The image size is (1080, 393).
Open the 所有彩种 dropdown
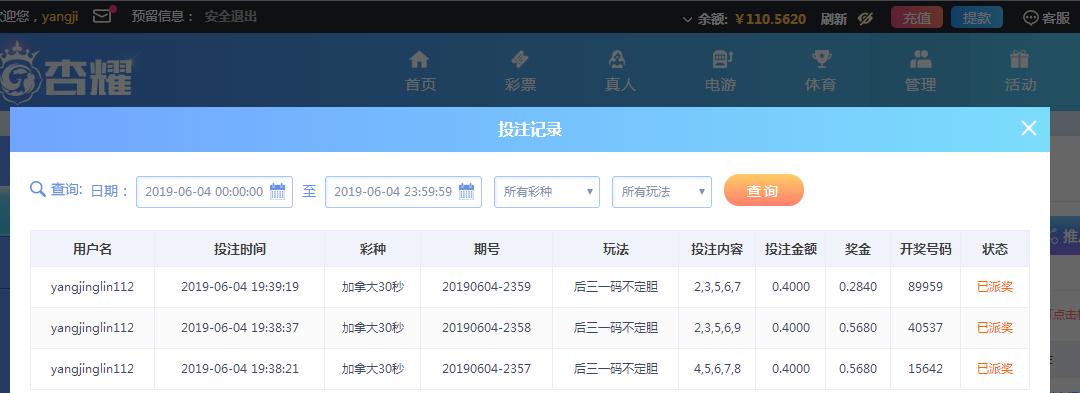point(547,192)
